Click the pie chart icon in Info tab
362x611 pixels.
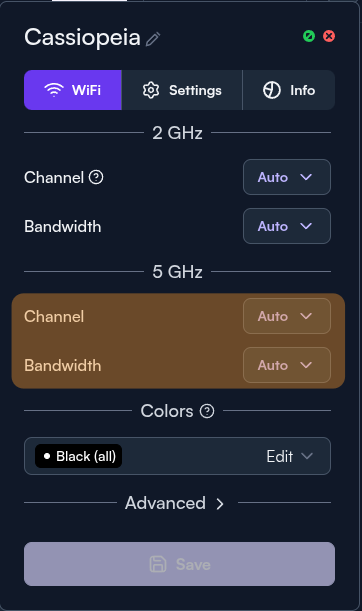coord(272,90)
